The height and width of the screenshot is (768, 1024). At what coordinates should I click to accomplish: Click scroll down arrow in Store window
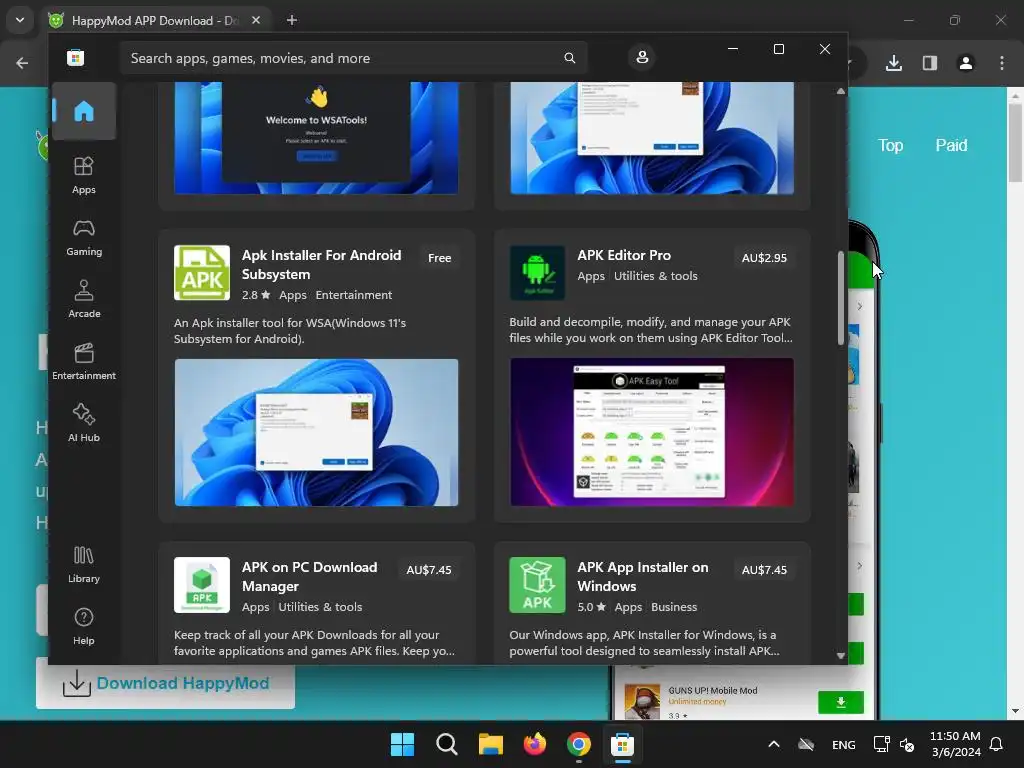(x=840, y=655)
